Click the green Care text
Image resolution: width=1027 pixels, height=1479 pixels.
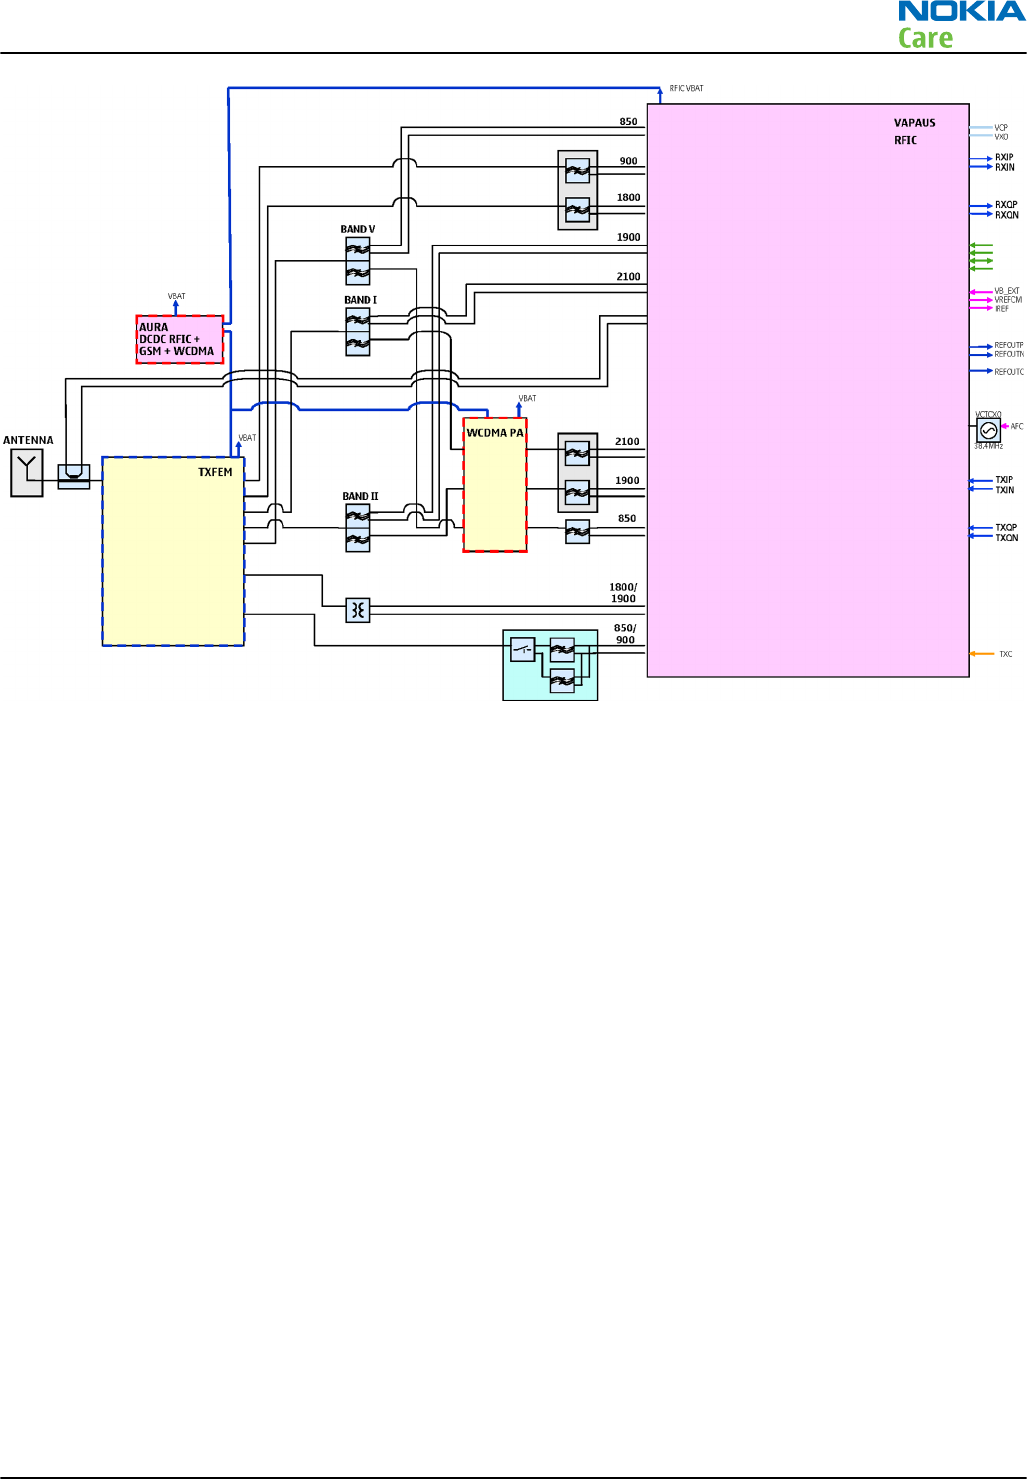[x=926, y=39]
